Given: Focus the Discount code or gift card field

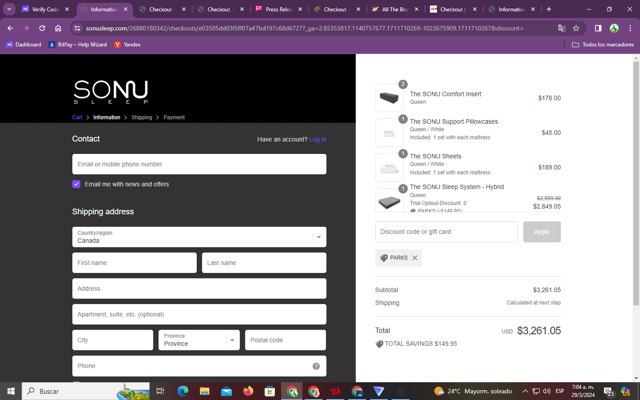Looking at the screenshot, I should tap(446, 232).
